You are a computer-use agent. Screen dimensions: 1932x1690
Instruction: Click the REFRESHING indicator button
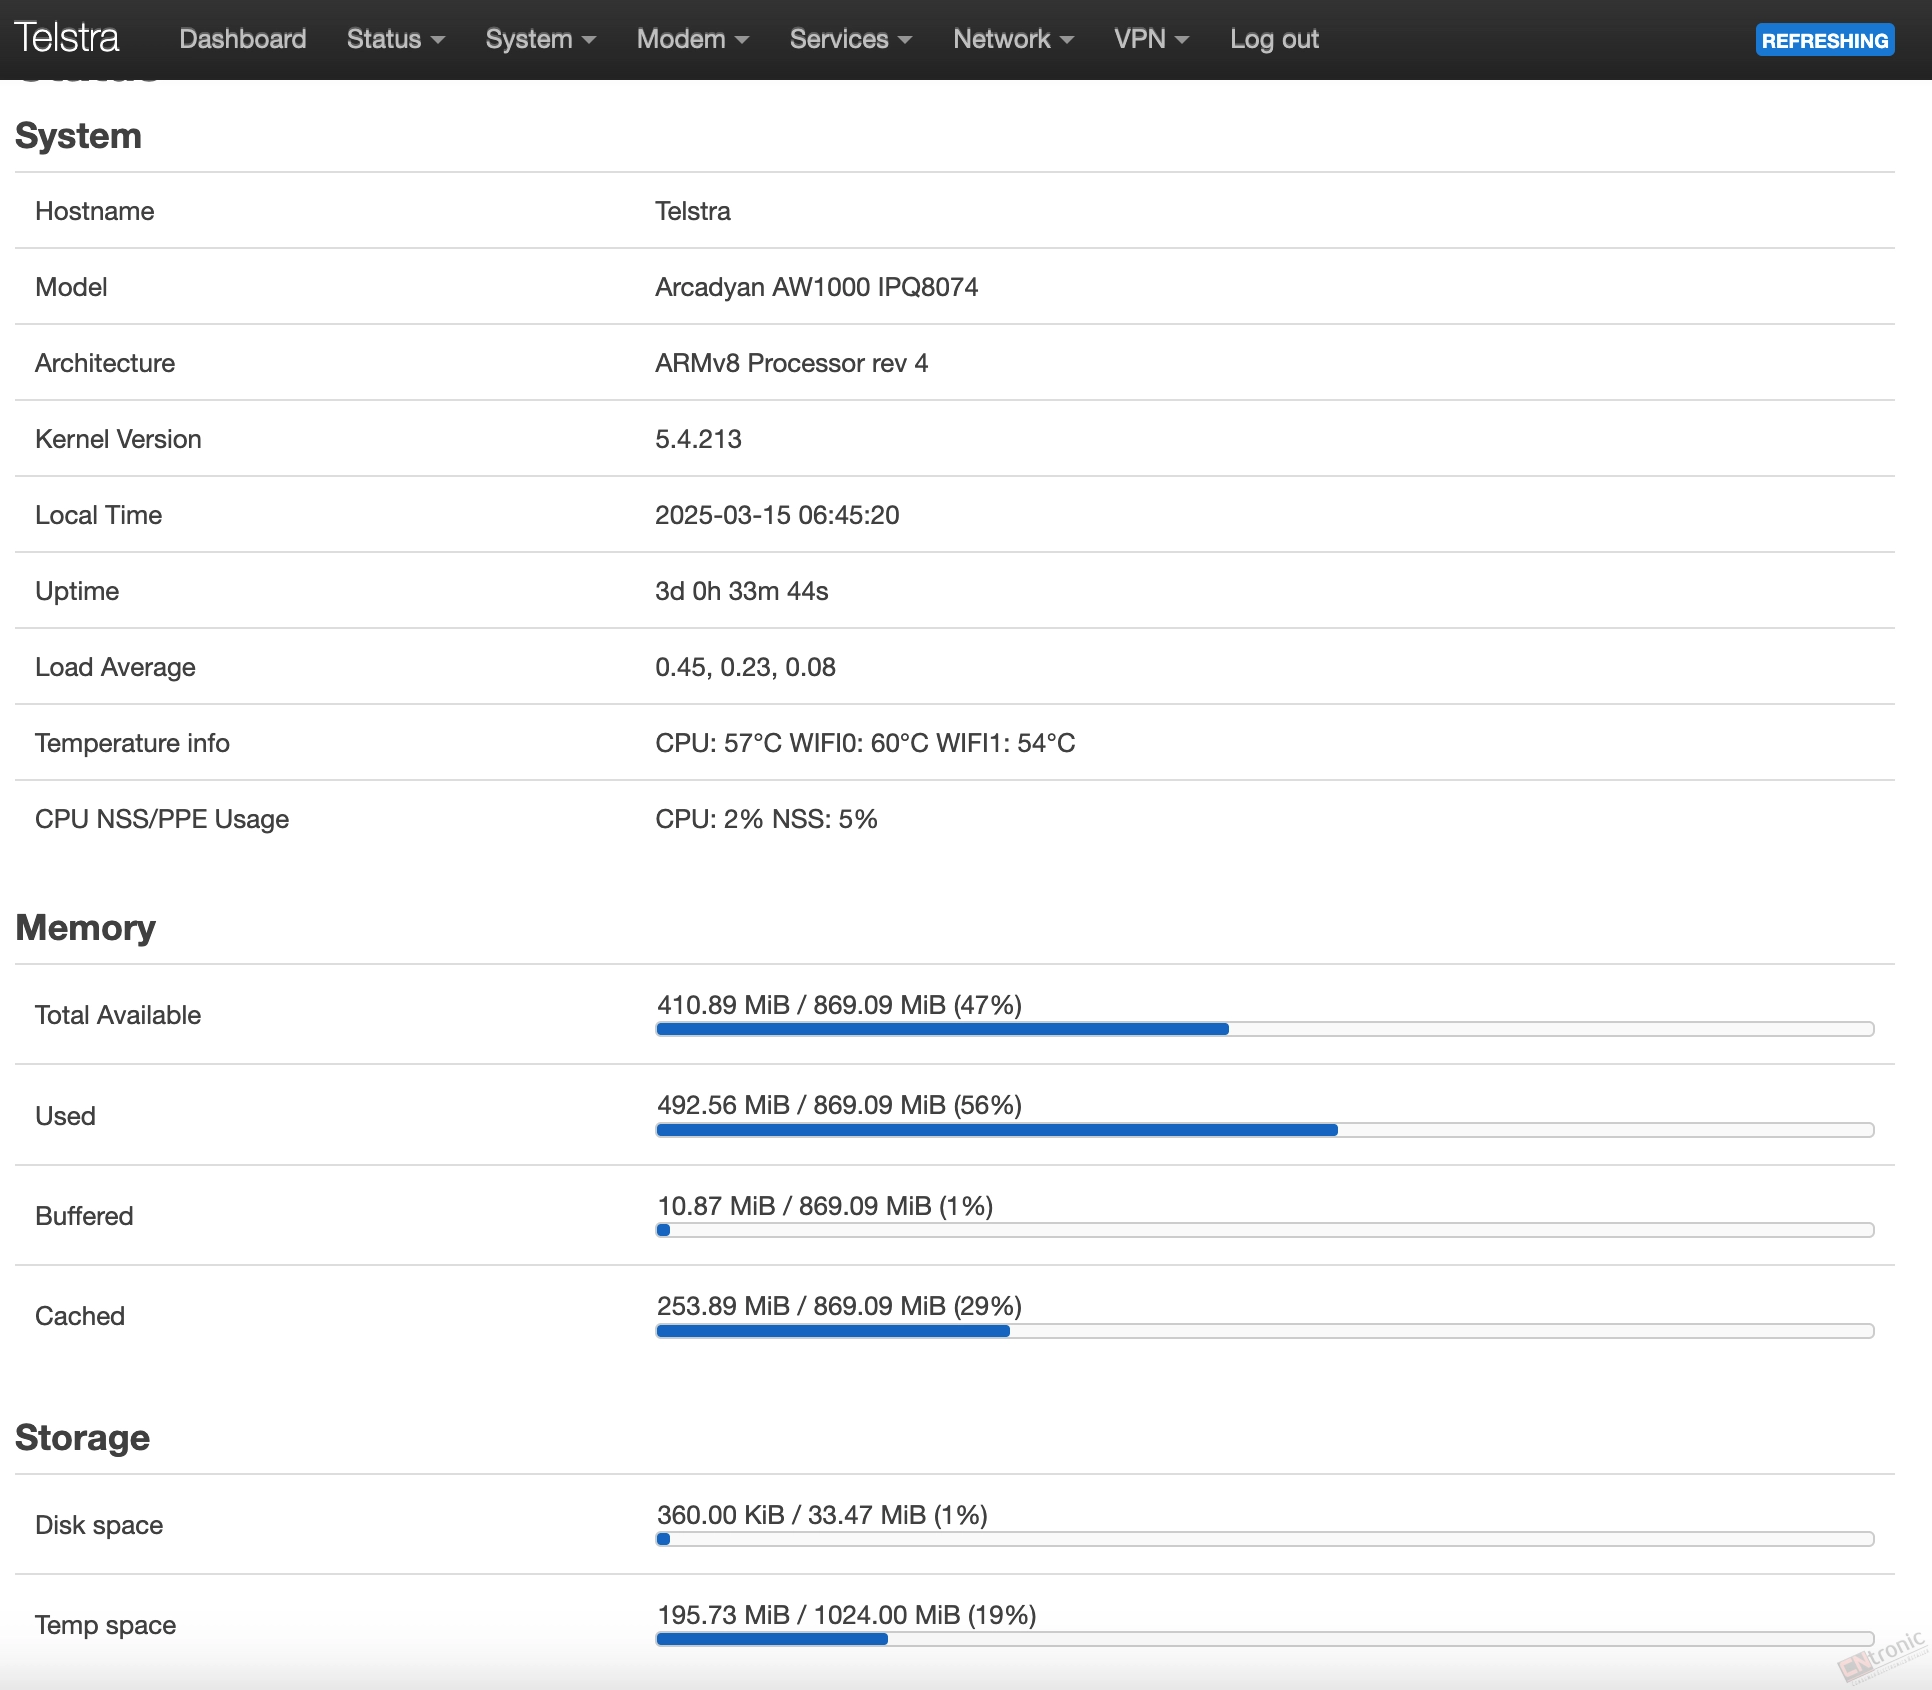(x=1825, y=40)
